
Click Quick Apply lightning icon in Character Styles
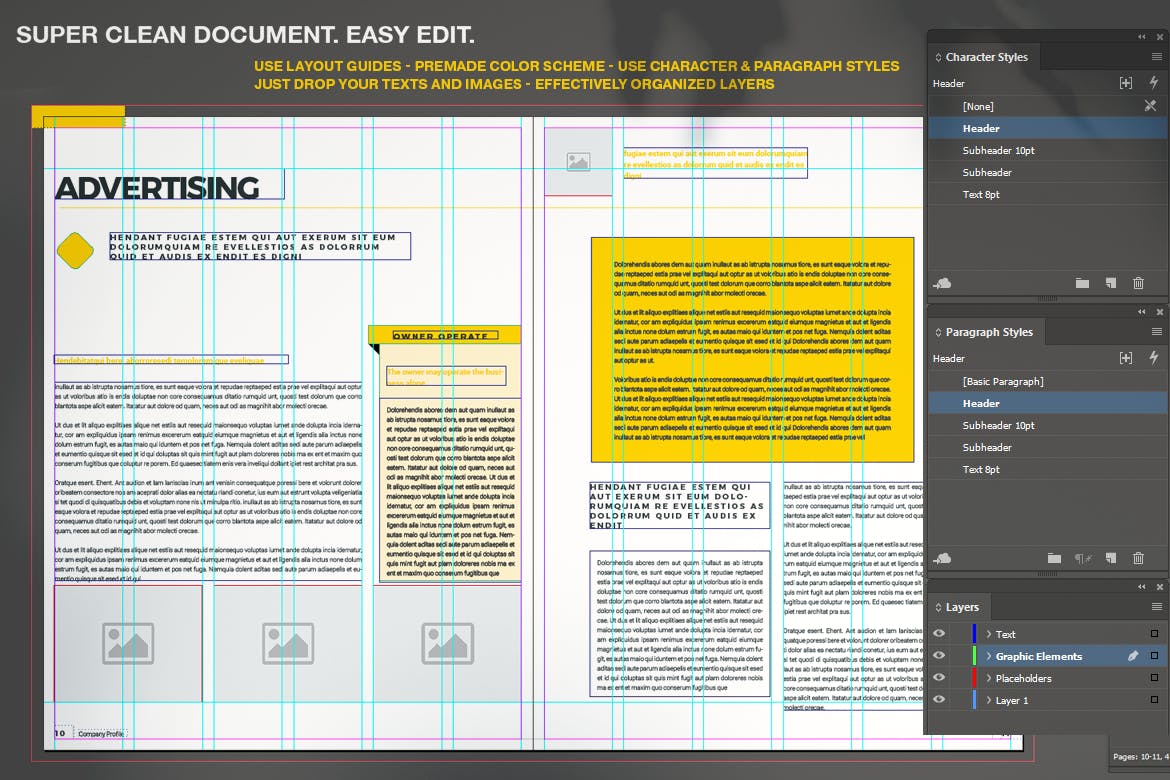point(1153,83)
